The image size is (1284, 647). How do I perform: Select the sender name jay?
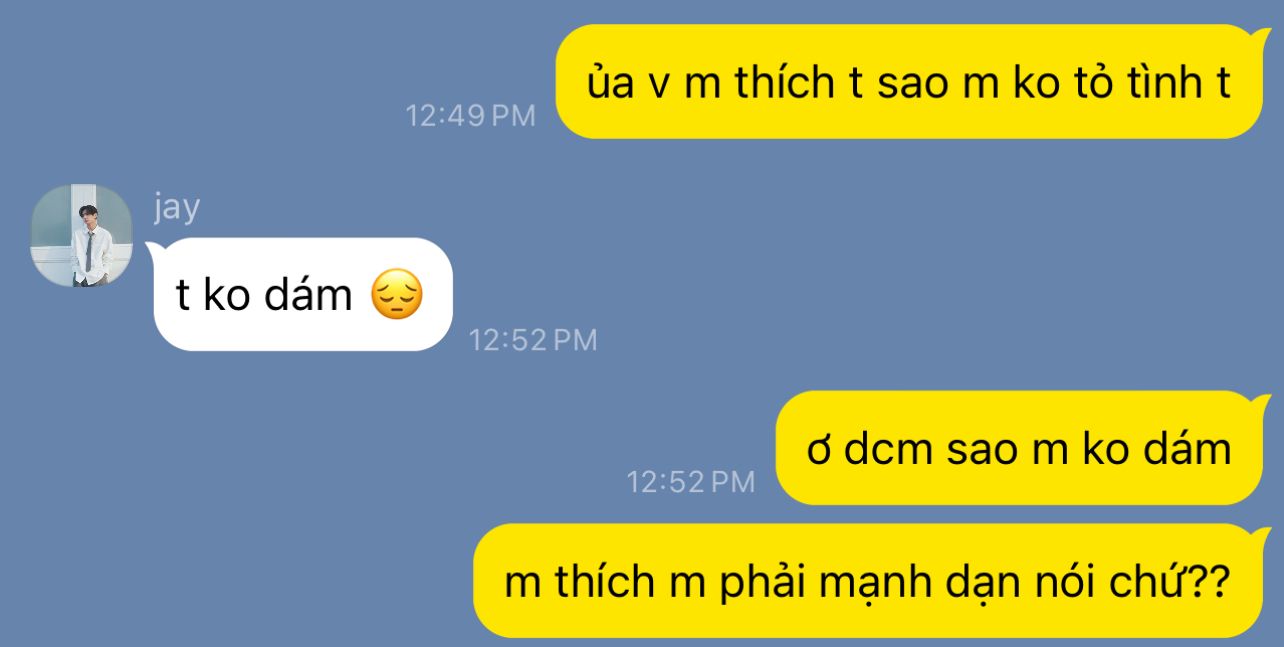[177, 209]
